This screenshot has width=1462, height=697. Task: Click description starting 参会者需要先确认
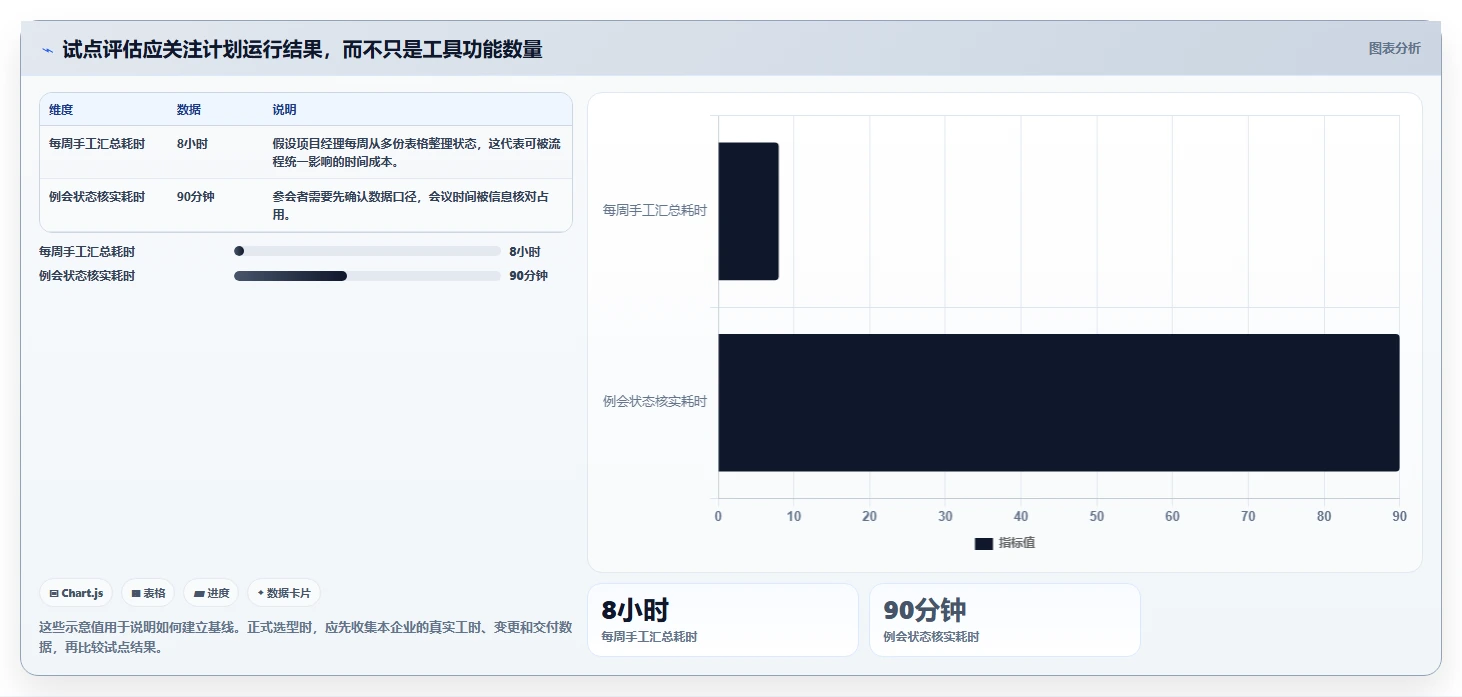pos(410,205)
